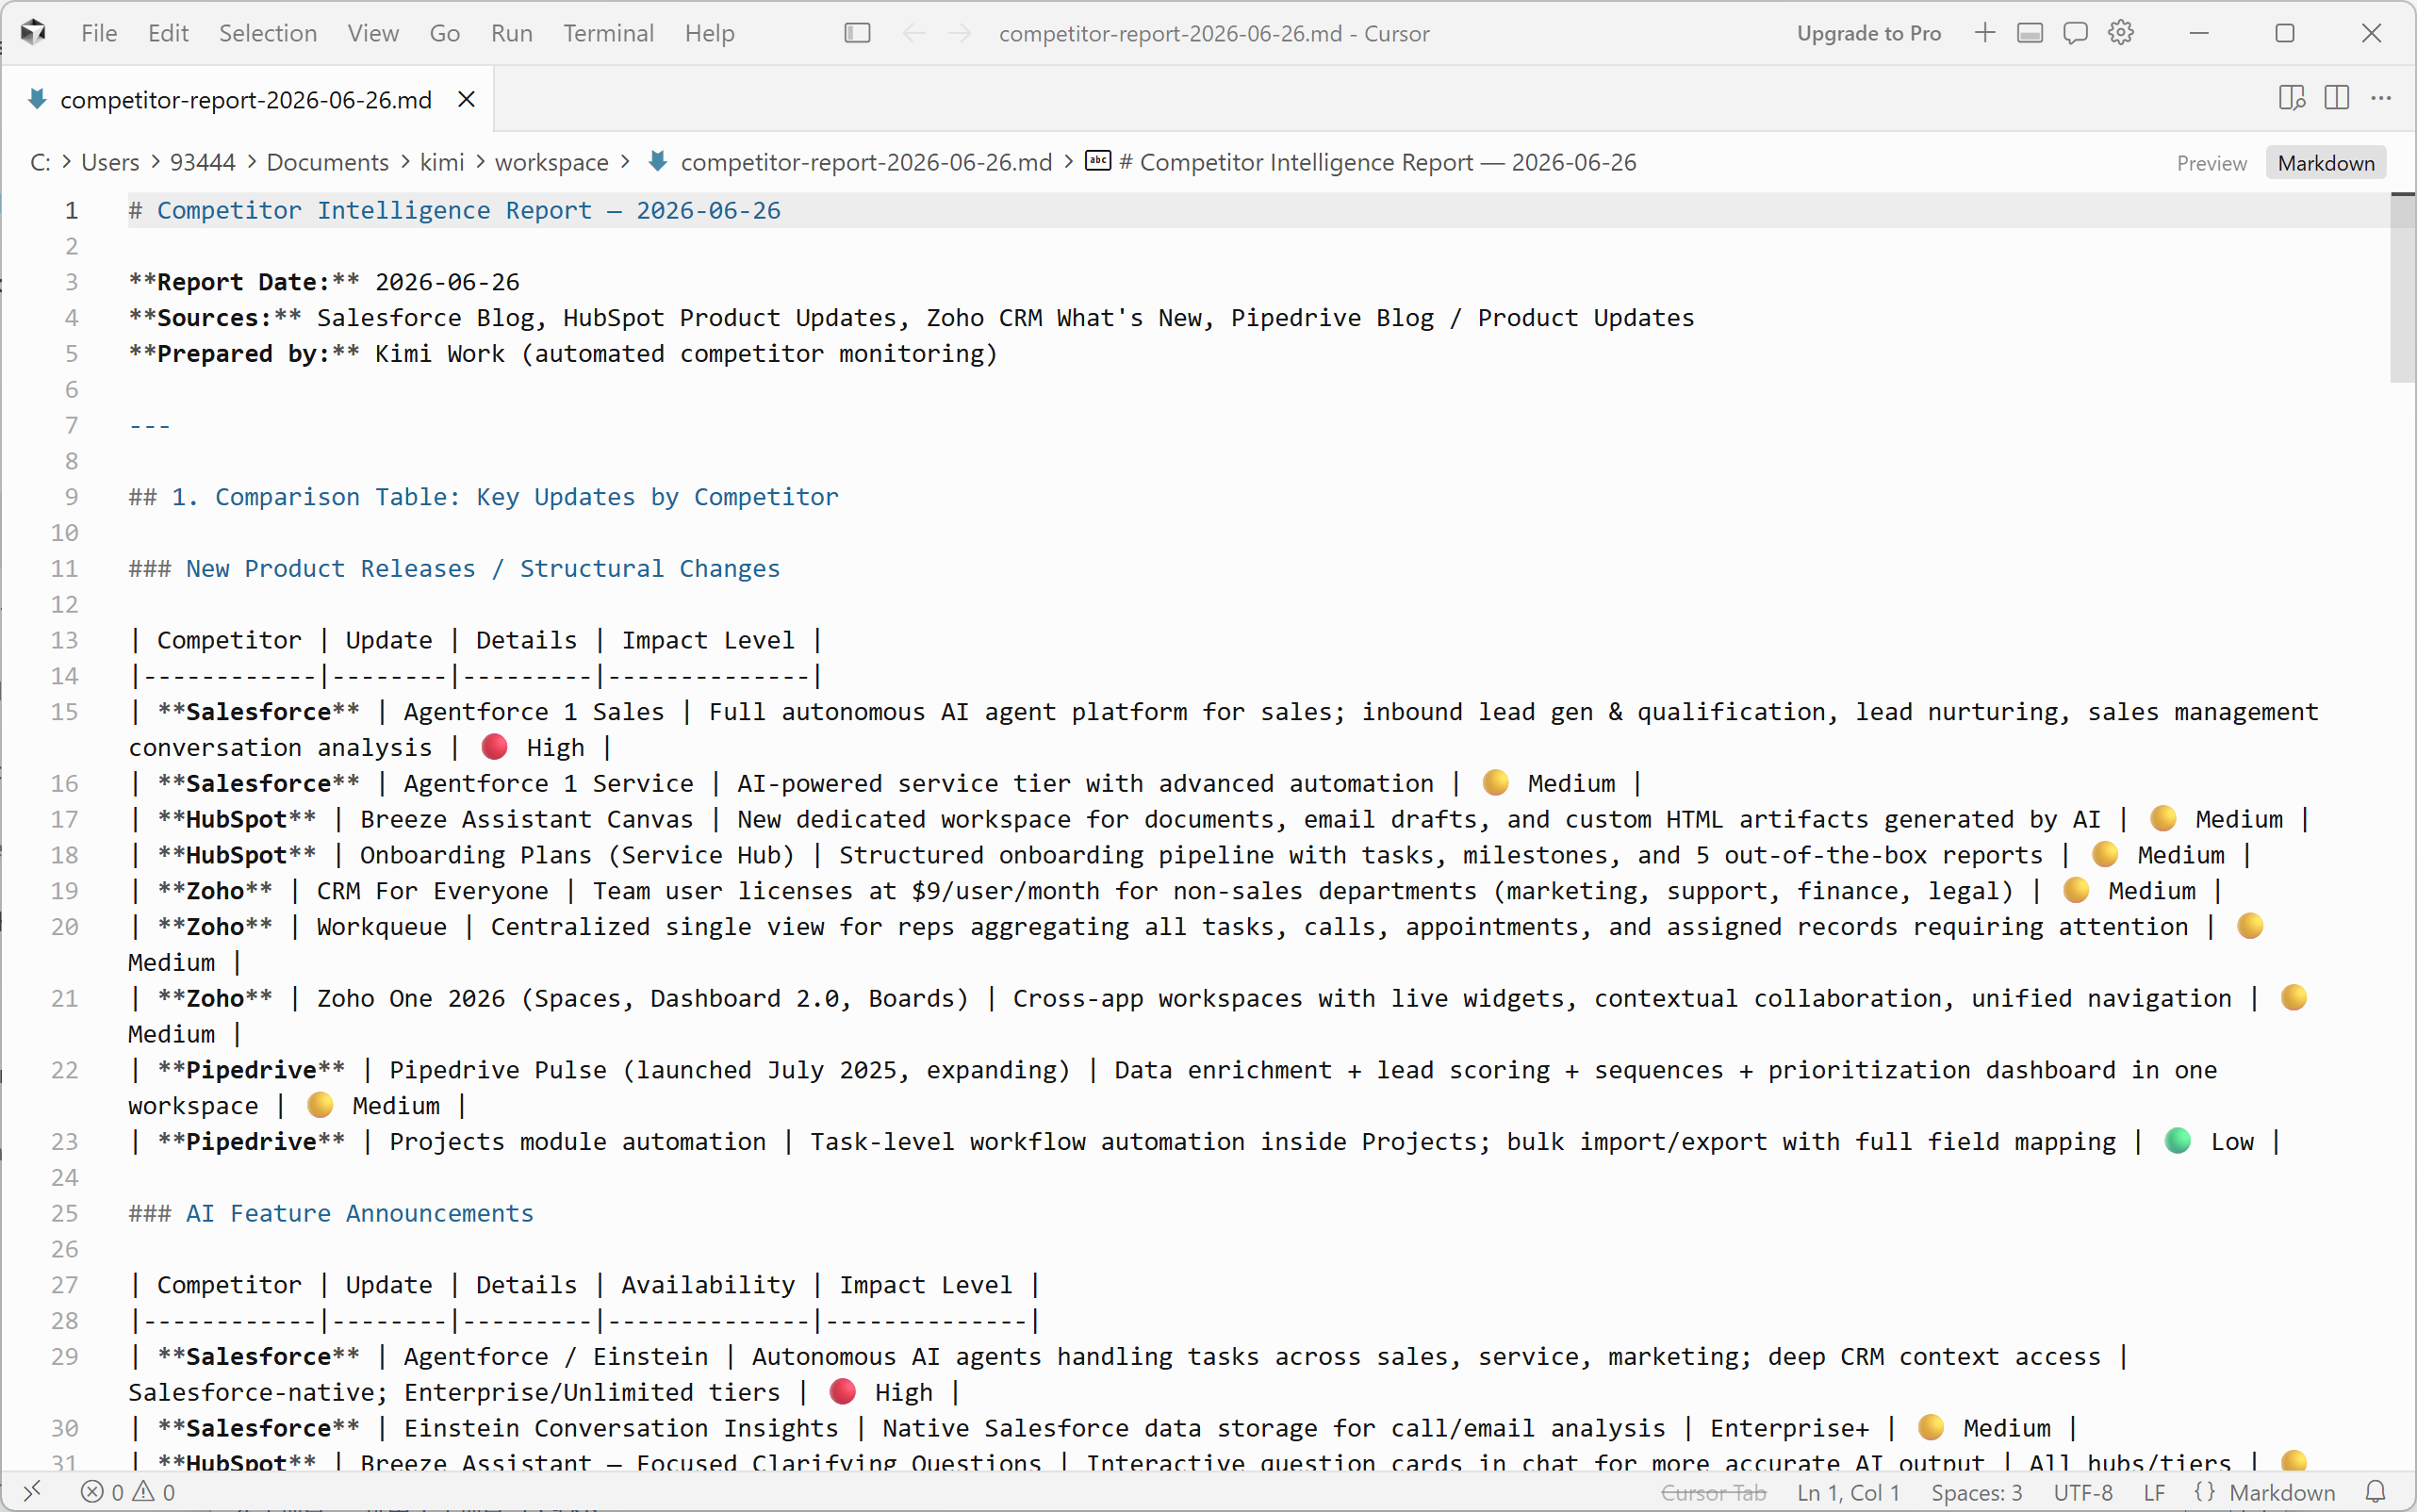Open the Go menu
The width and height of the screenshot is (2417, 1512).
[x=445, y=33]
